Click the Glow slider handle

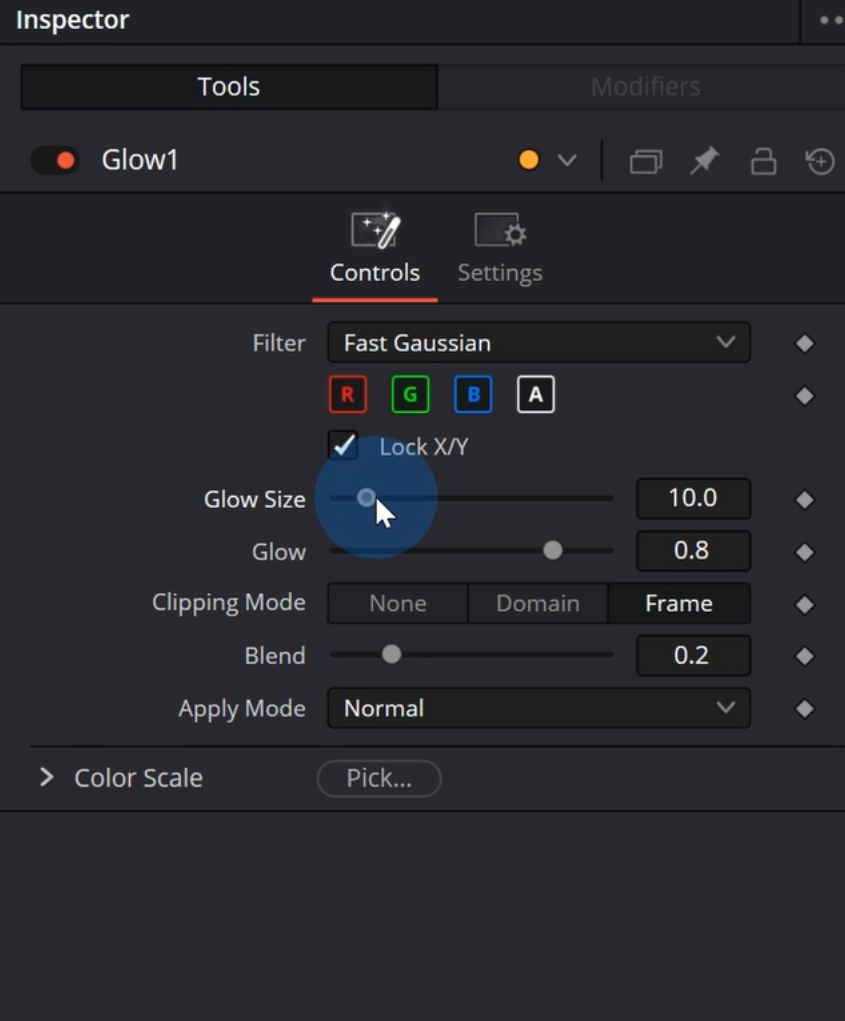click(552, 551)
